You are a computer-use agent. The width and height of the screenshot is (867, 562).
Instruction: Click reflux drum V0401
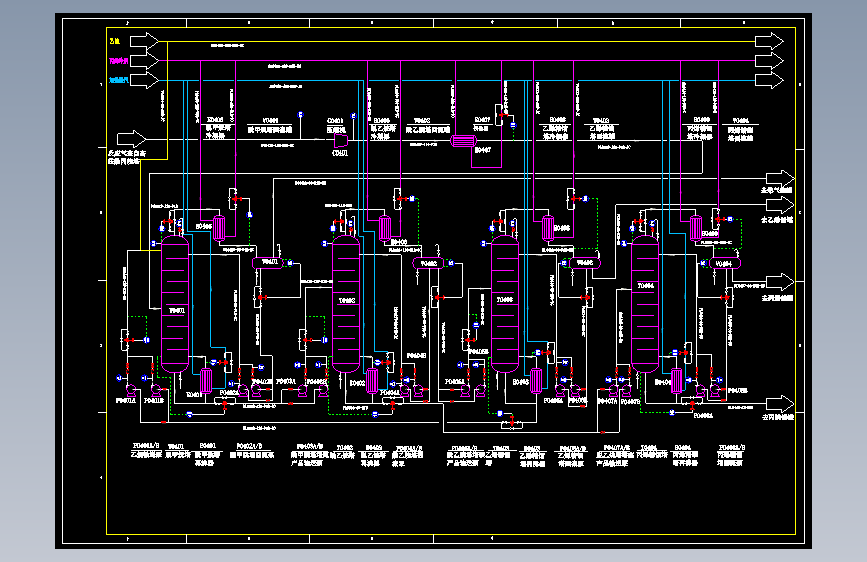[268, 263]
